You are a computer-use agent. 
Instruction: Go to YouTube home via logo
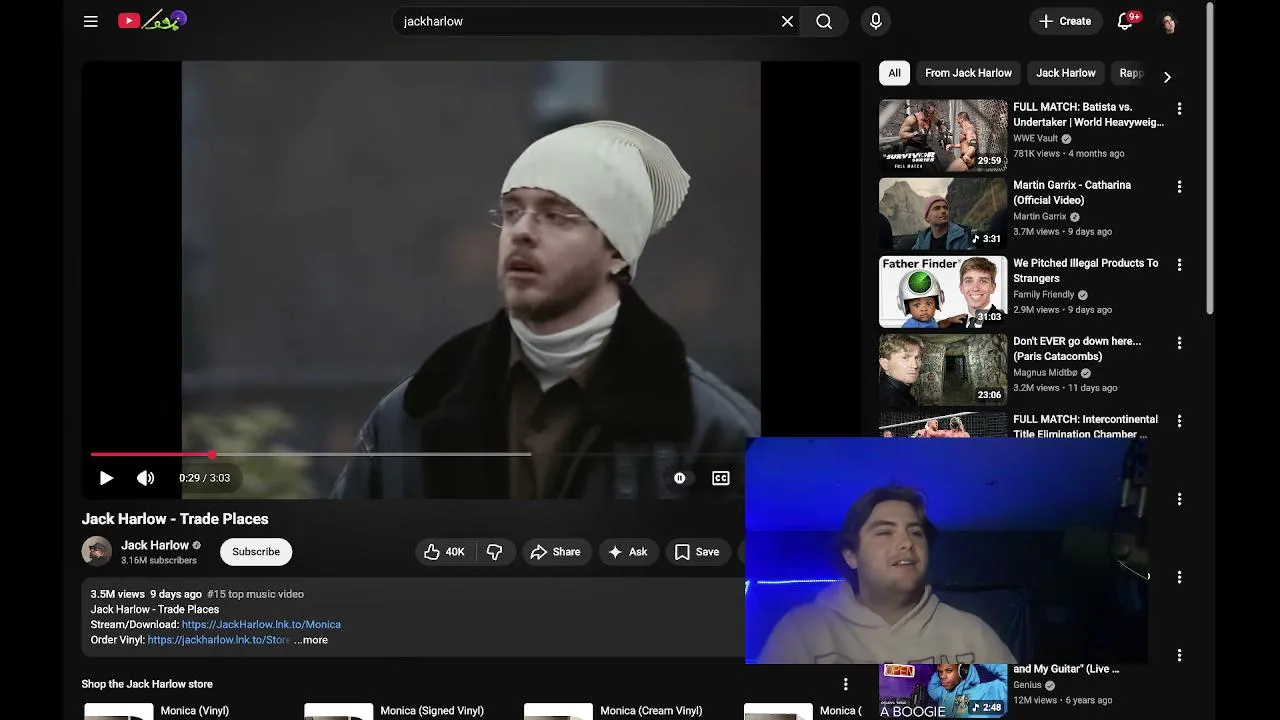tap(152, 20)
